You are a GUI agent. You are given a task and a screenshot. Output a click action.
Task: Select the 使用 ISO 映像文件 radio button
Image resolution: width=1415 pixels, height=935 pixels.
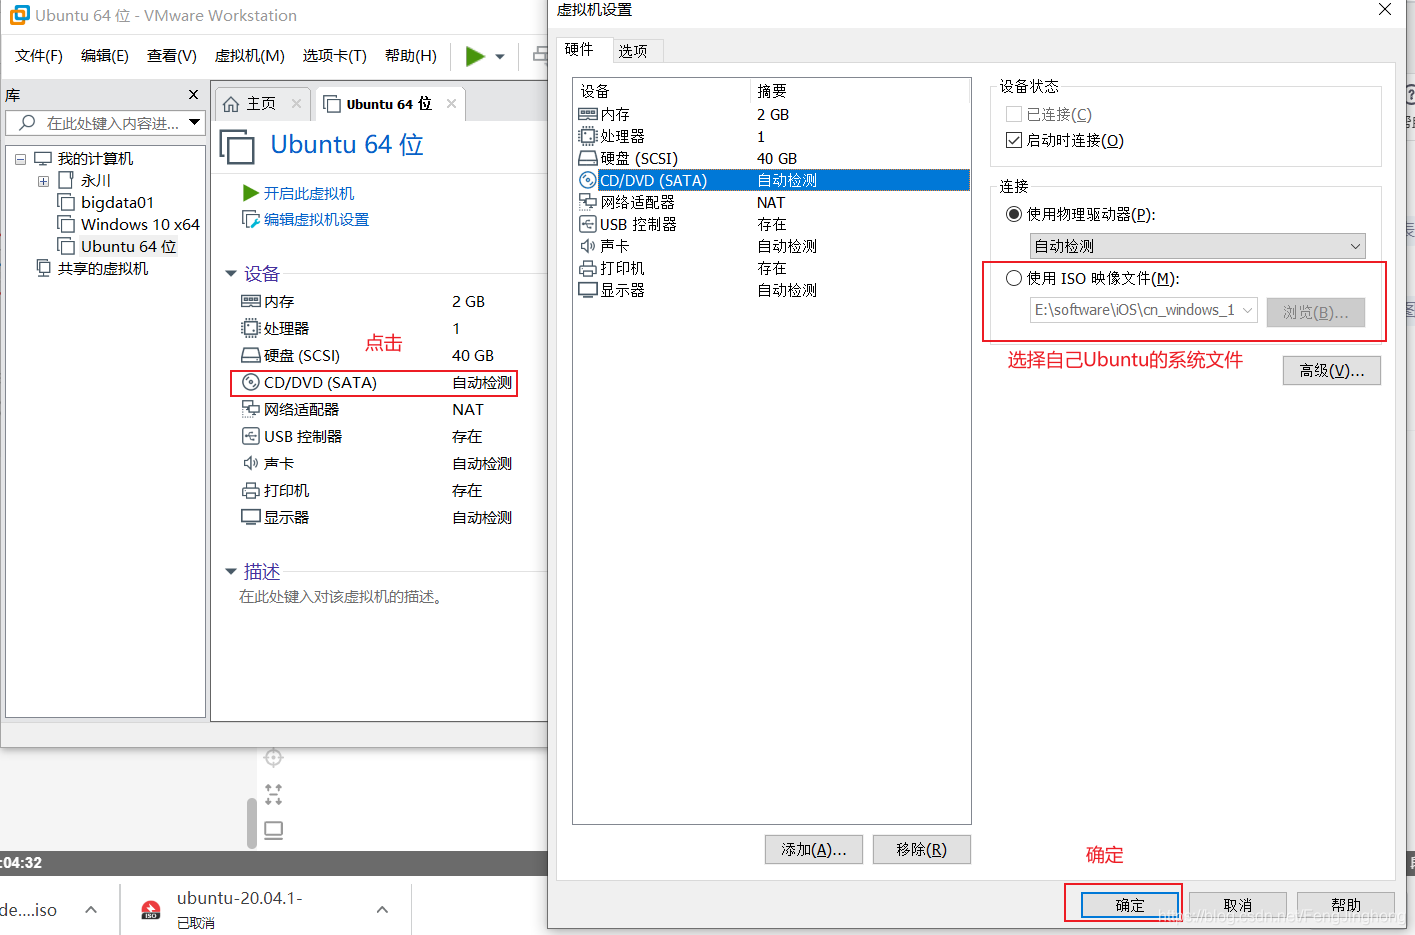[1013, 278]
